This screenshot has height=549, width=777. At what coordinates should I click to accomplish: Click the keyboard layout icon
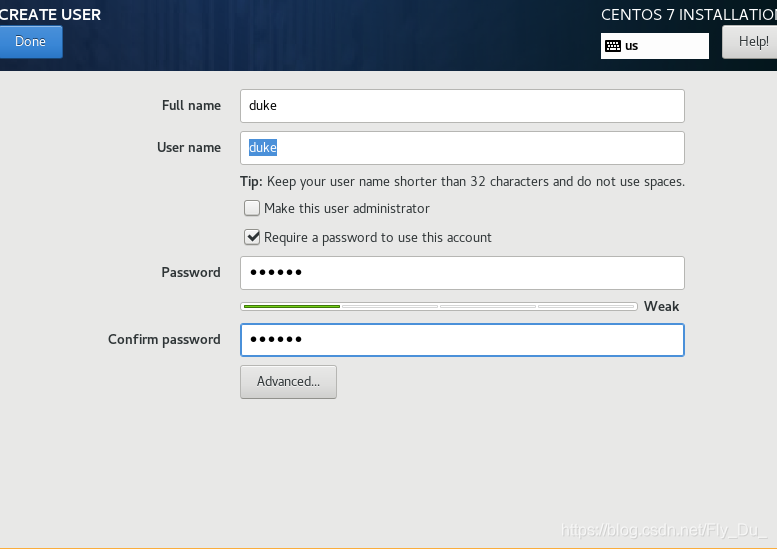613,46
